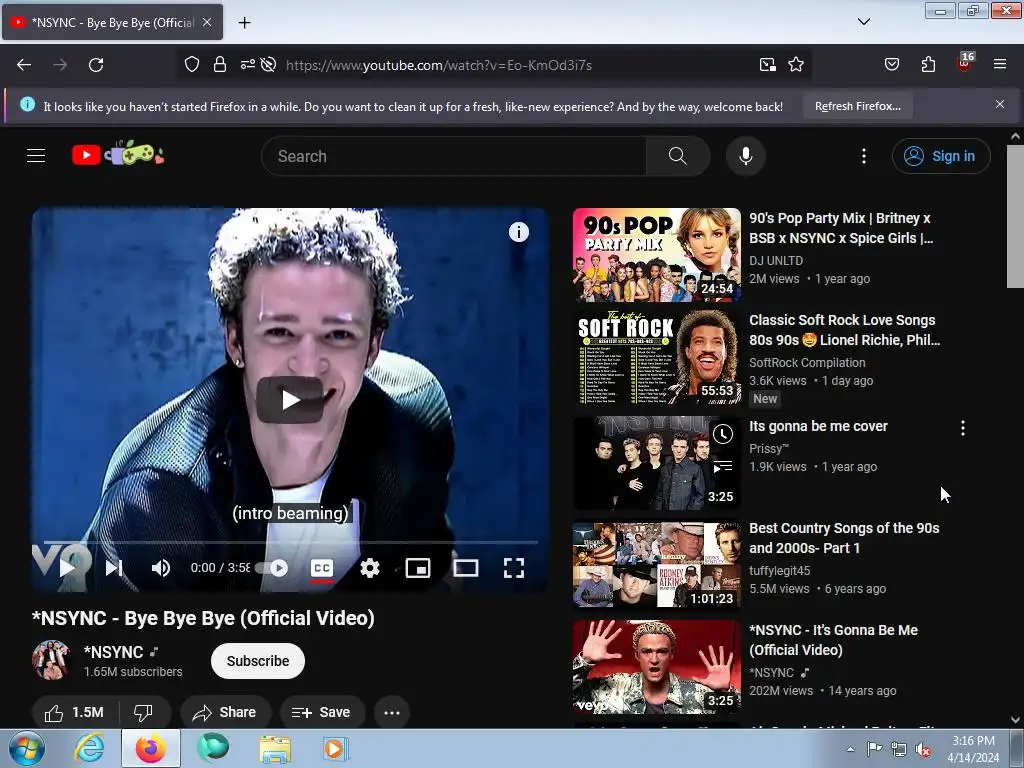Open the Windows Start menu
This screenshot has height=768, width=1024.
(x=27, y=748)
